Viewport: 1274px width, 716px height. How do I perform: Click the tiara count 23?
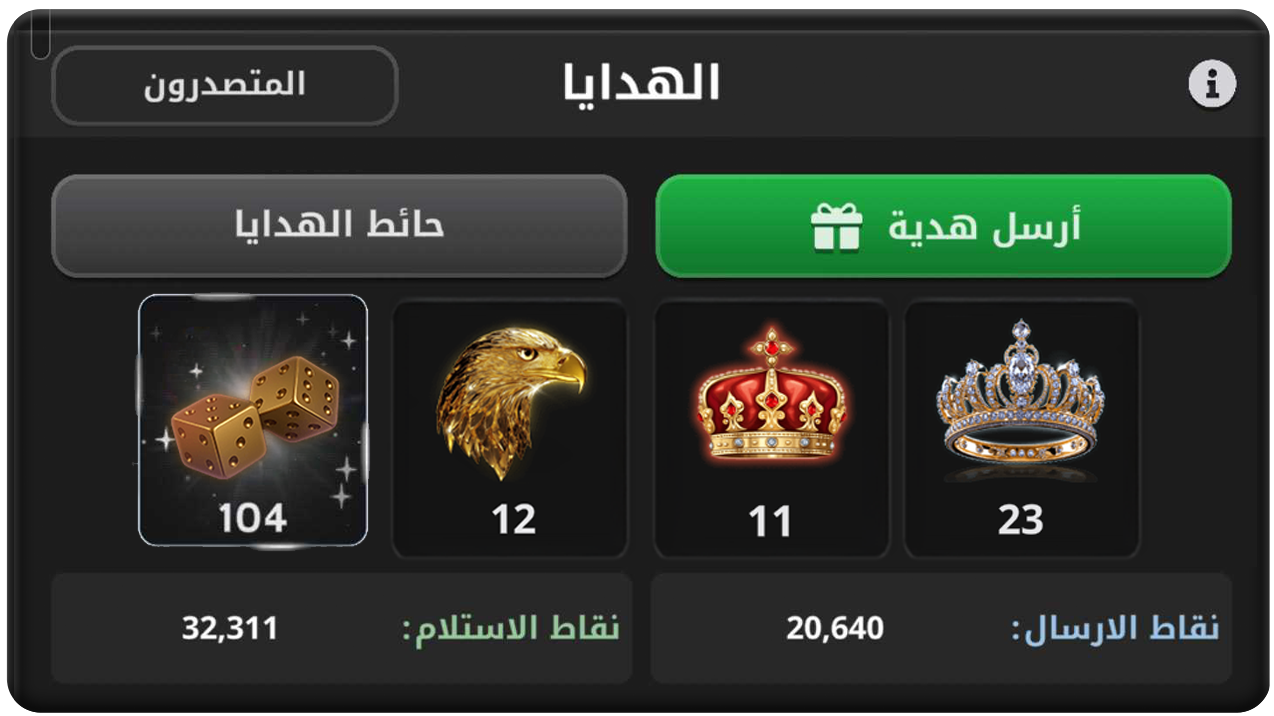[x=1021, y=521]
